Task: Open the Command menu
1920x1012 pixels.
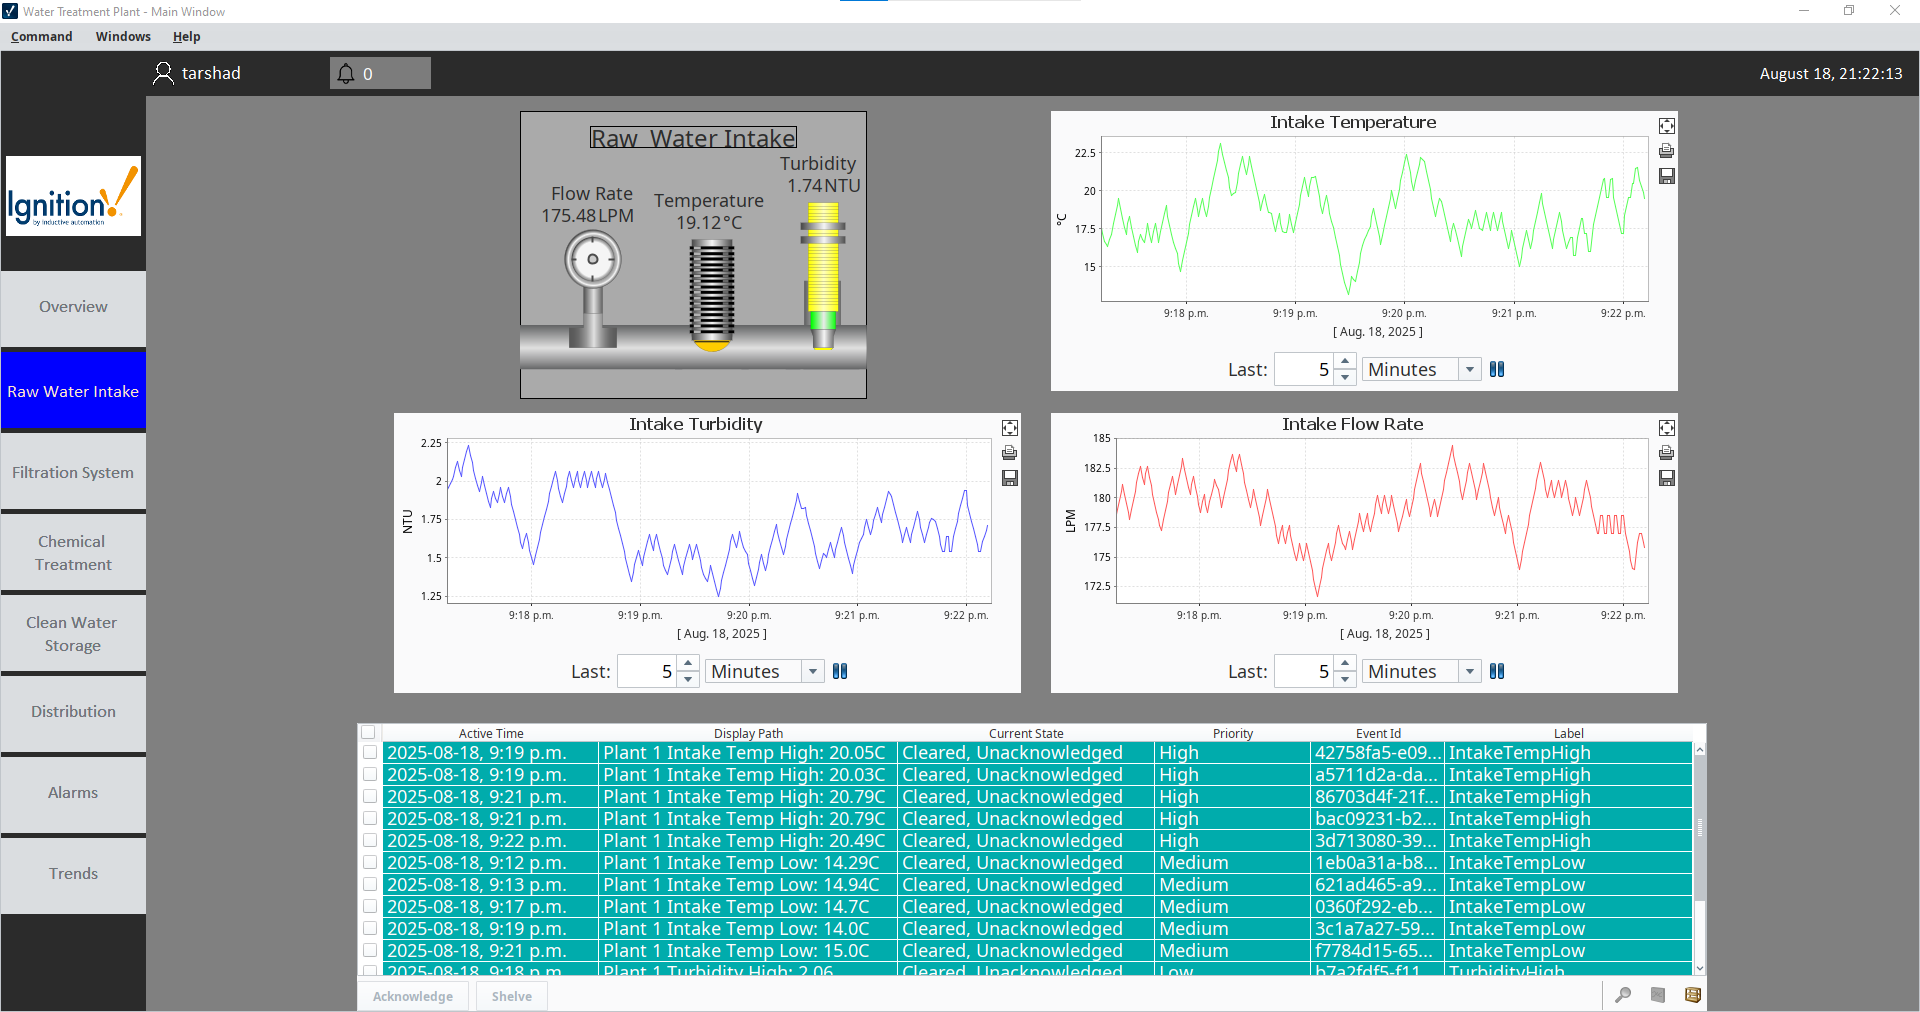Action: (x=42, y=36)
